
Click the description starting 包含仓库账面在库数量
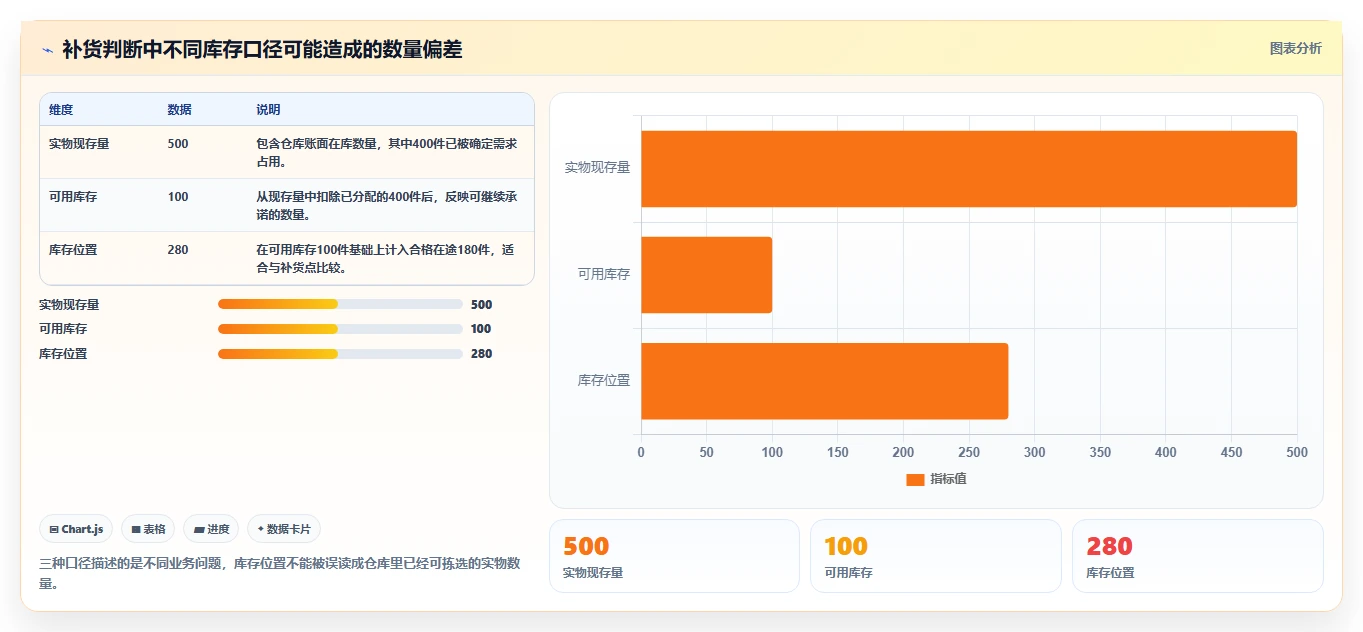point(387,152)
